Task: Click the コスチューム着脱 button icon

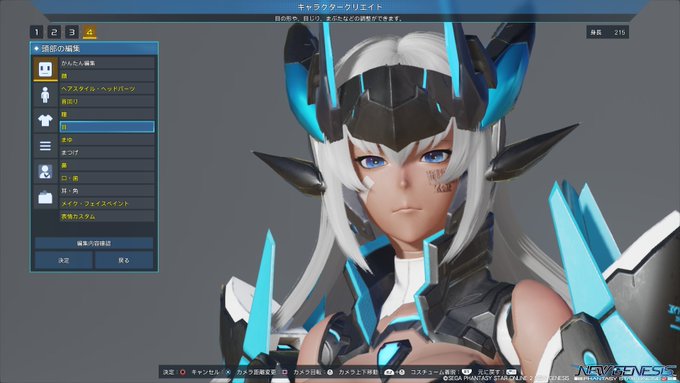Action: click(x=466, y=372)
